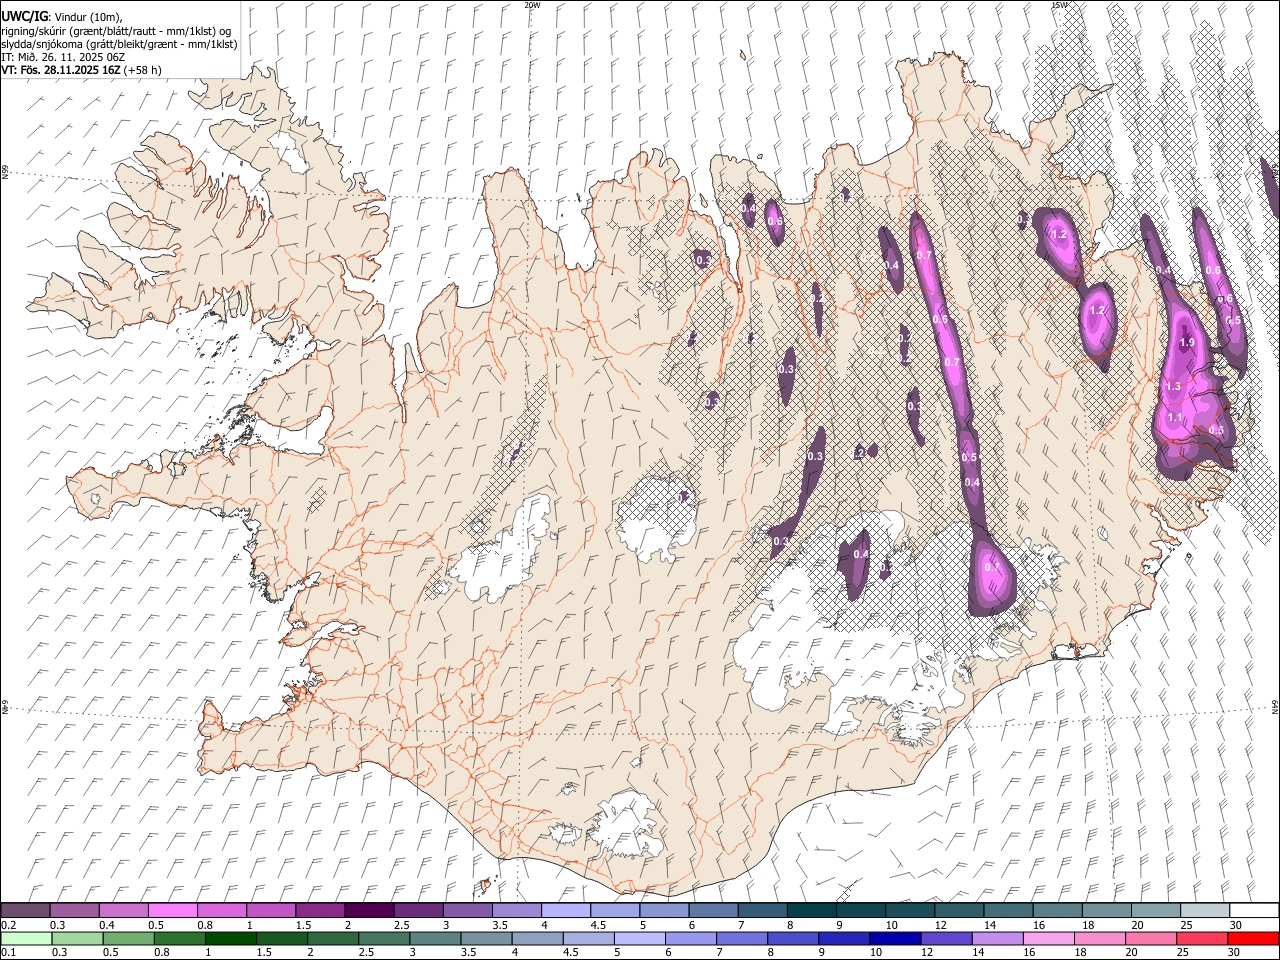Click the 25 label on the upper gray scale

point(1186,925)
